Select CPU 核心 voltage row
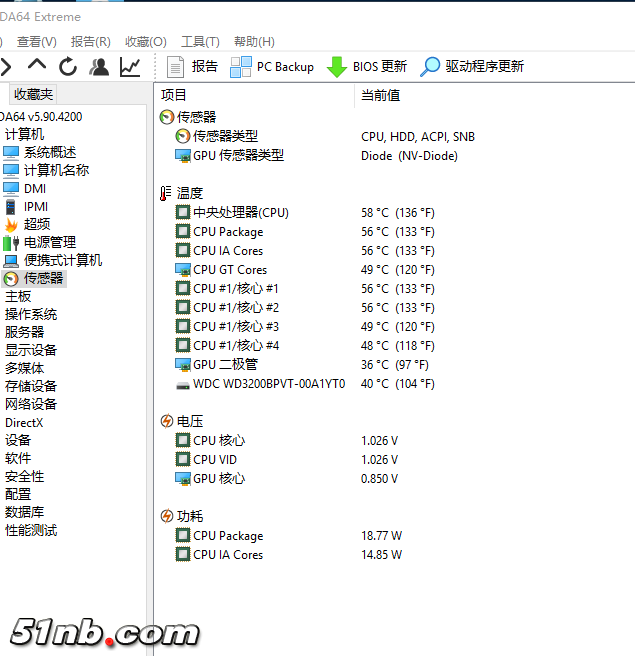Image resolution: width=635 pixels, height=656 pixels. tap(287, 441)
